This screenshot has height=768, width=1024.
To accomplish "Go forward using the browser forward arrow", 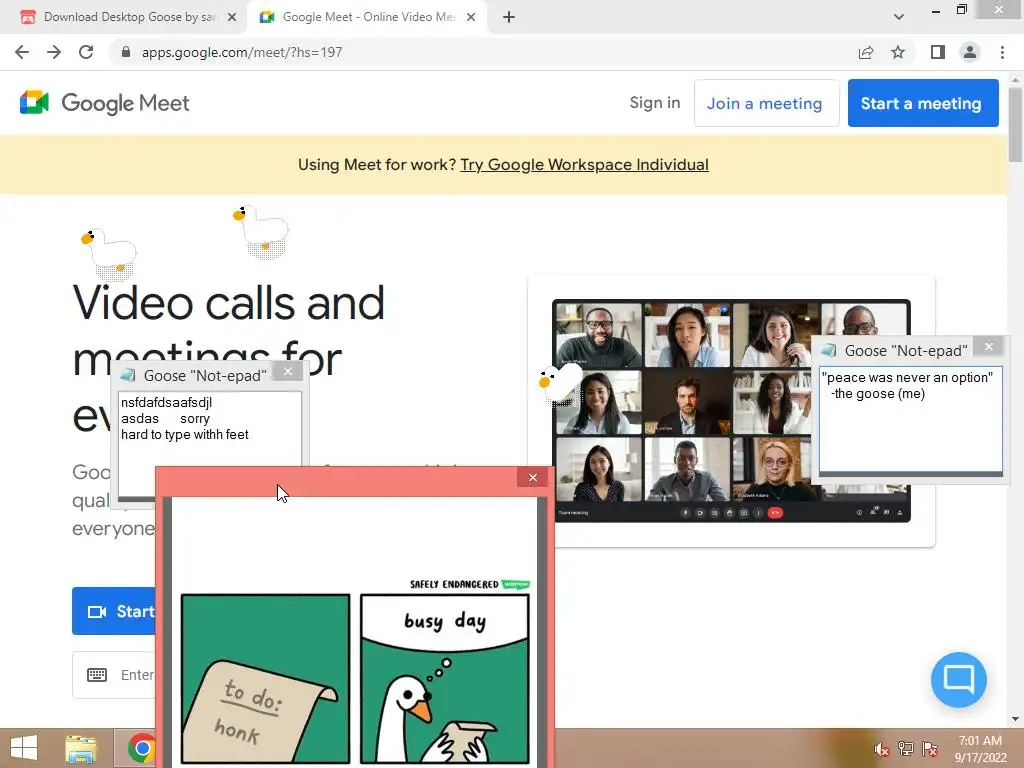I will (54, 52).
